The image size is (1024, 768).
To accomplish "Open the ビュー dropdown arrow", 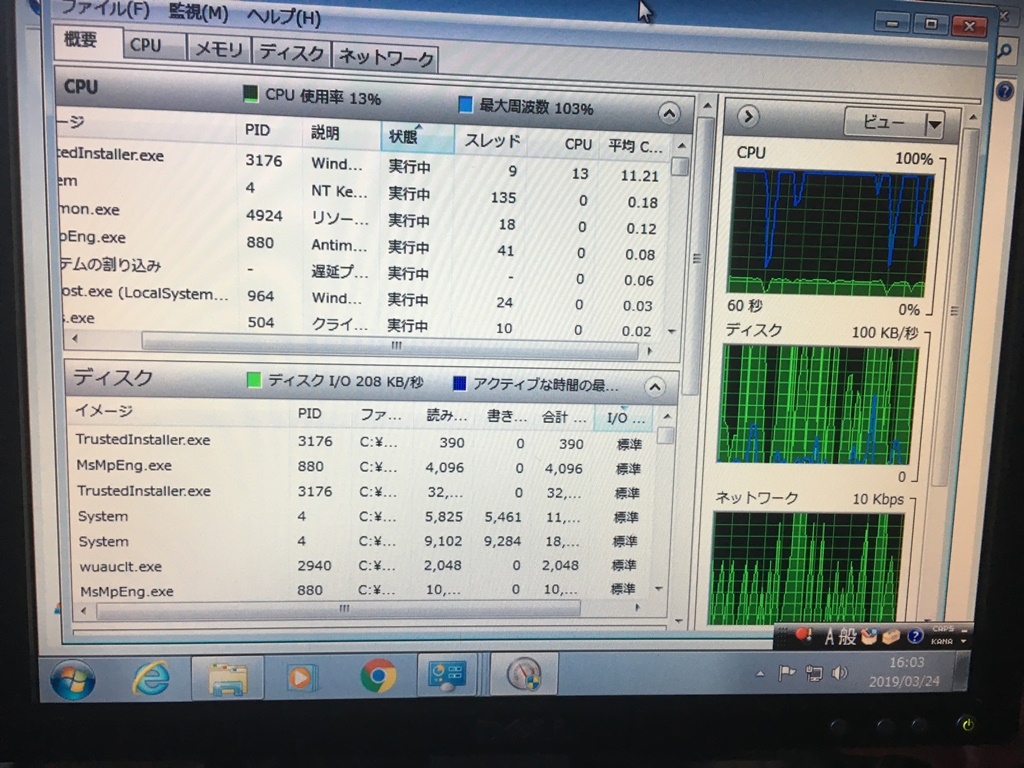I will pos(934,124).
